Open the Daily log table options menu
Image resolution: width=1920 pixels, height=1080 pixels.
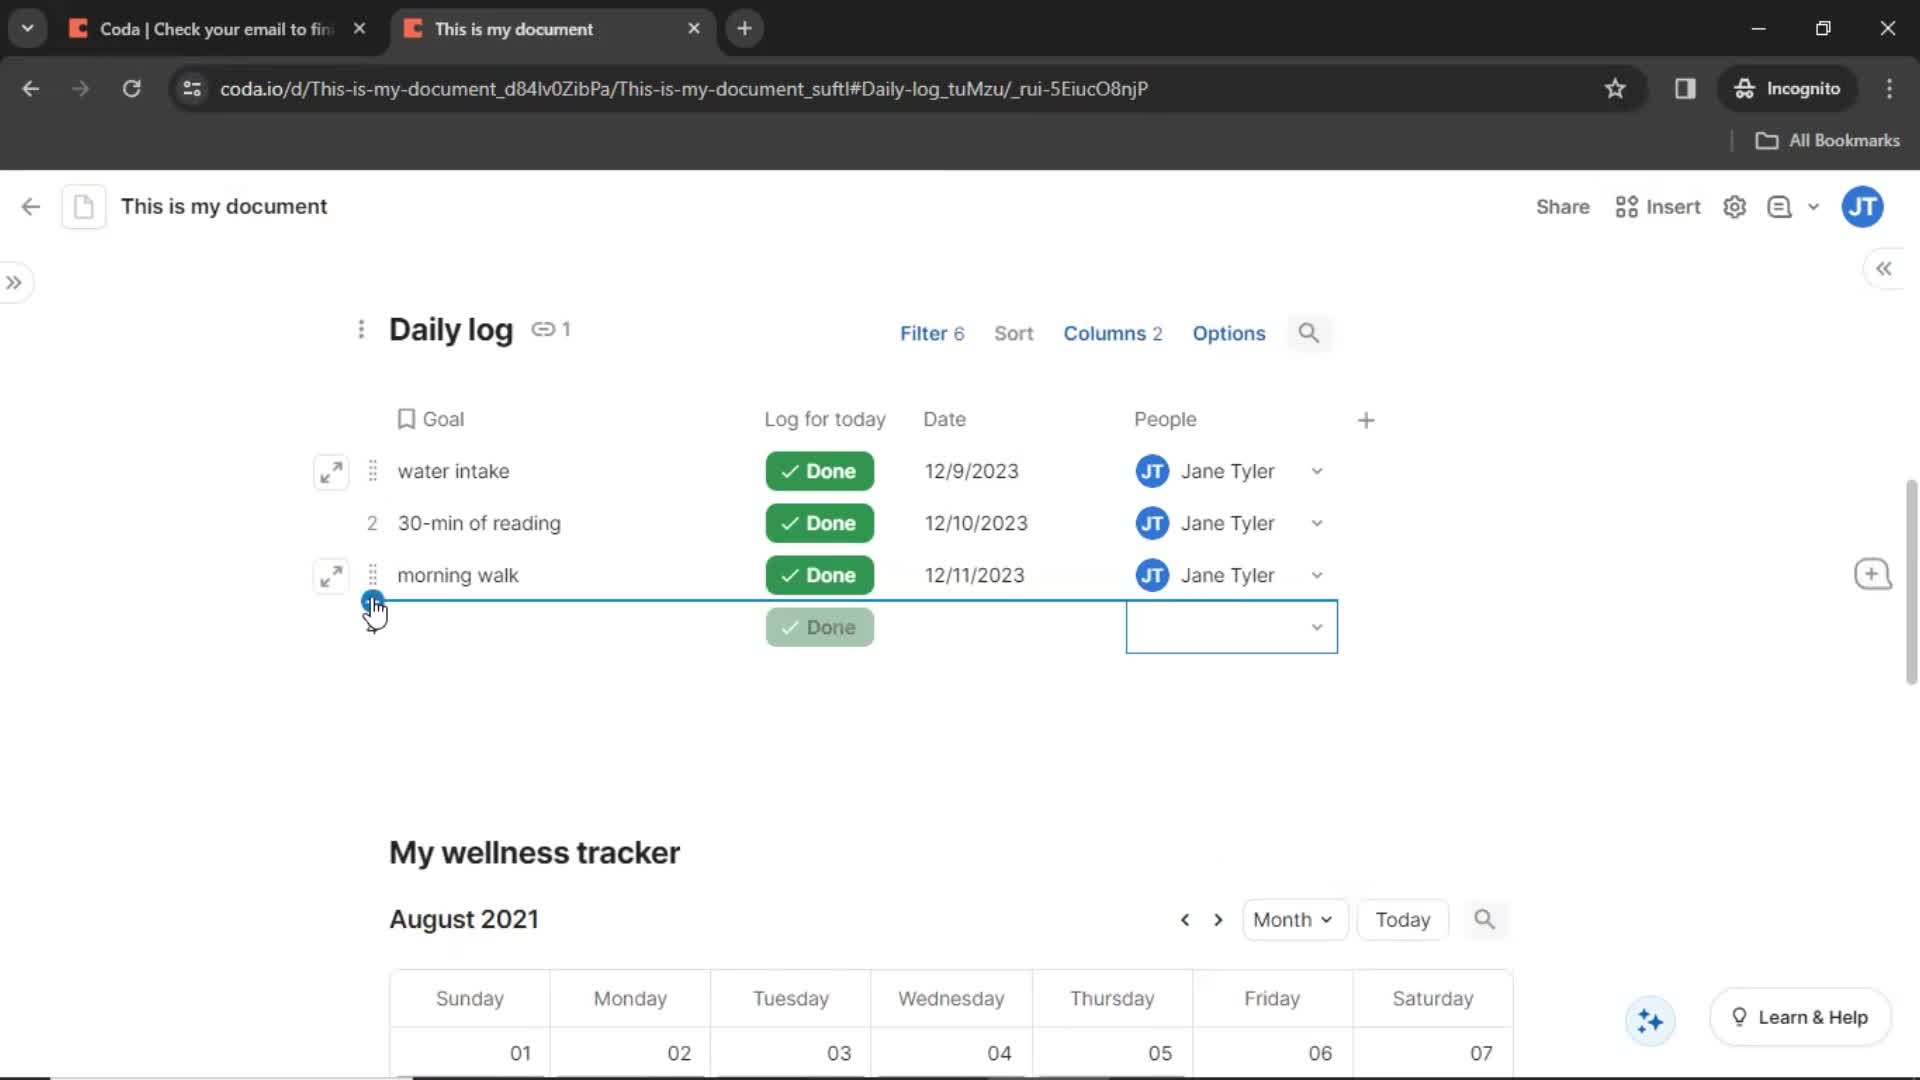(x=1228, y=334)
